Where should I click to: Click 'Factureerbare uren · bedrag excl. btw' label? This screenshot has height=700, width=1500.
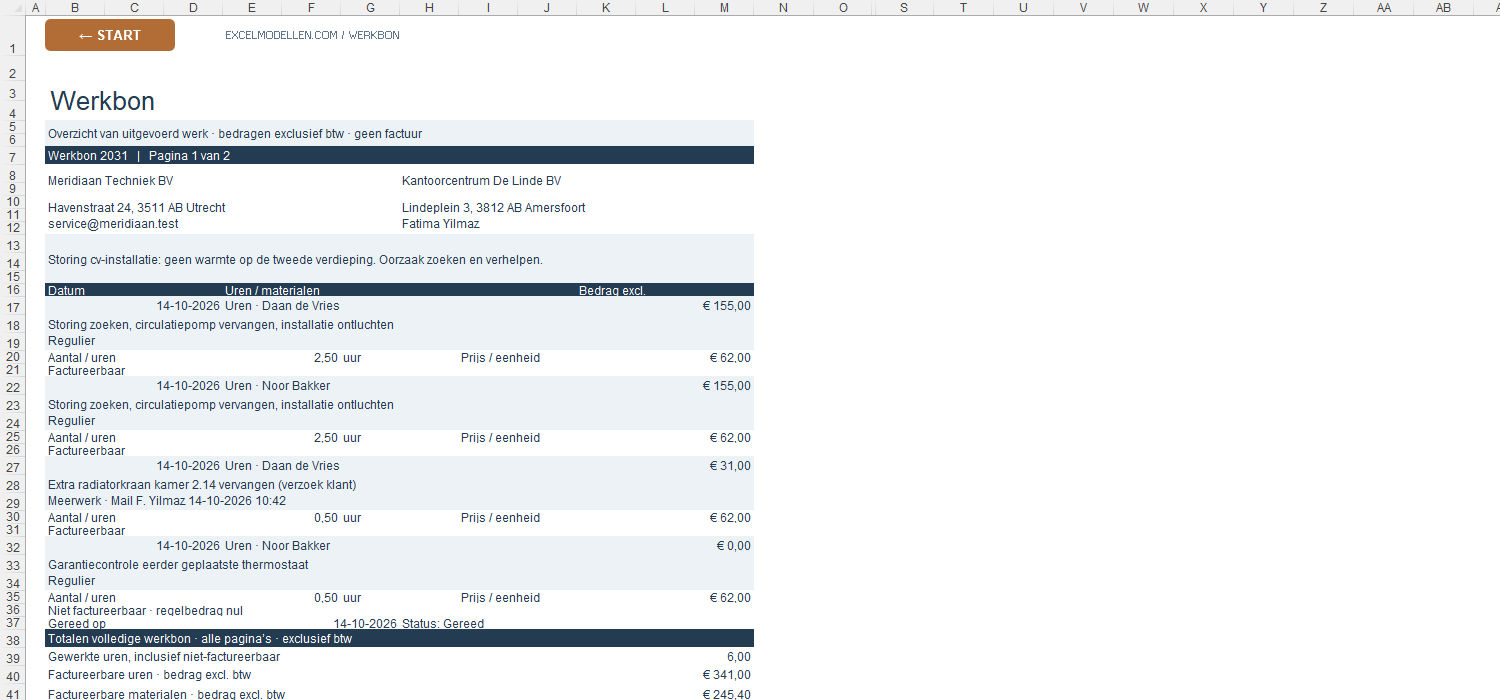pos(149,675)
